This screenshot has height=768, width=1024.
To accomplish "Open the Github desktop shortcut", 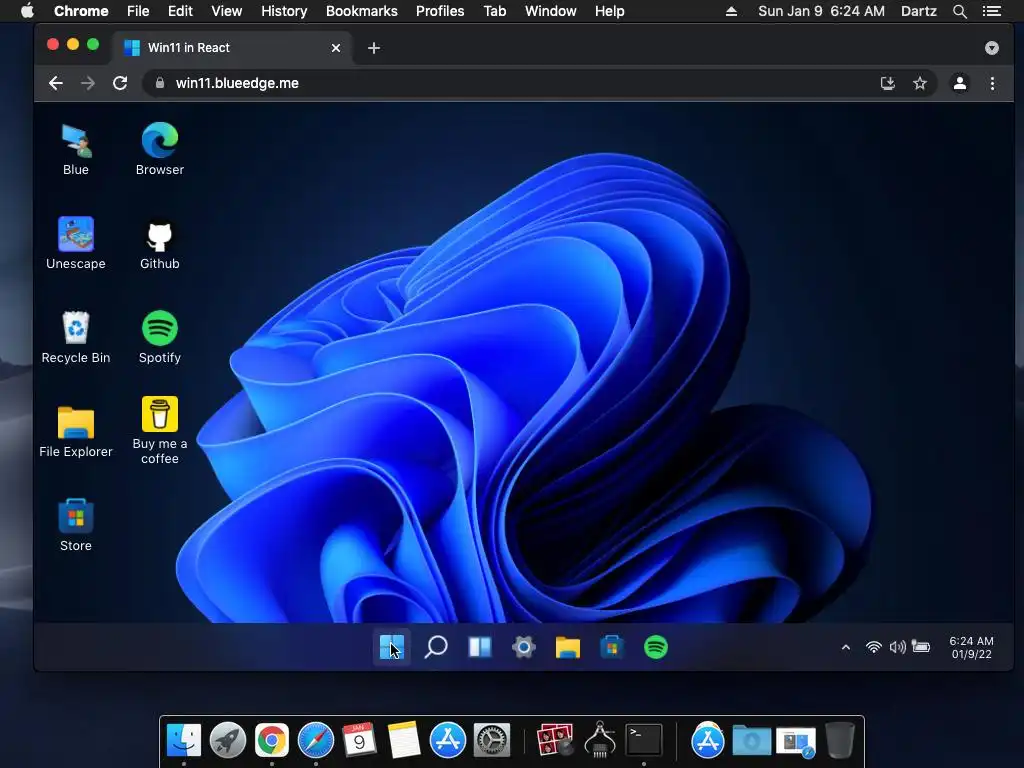I will click(x=159, y=245).
